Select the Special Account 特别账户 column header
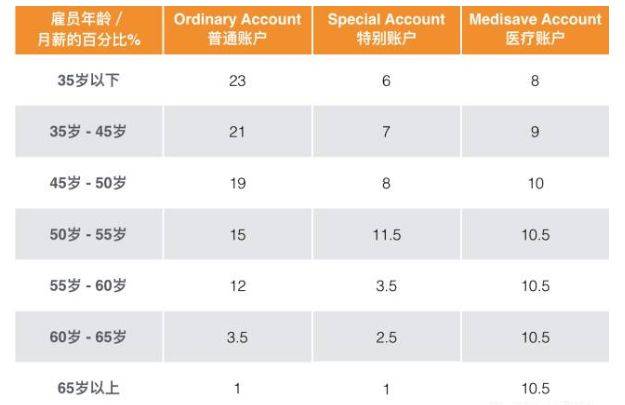 386,29
